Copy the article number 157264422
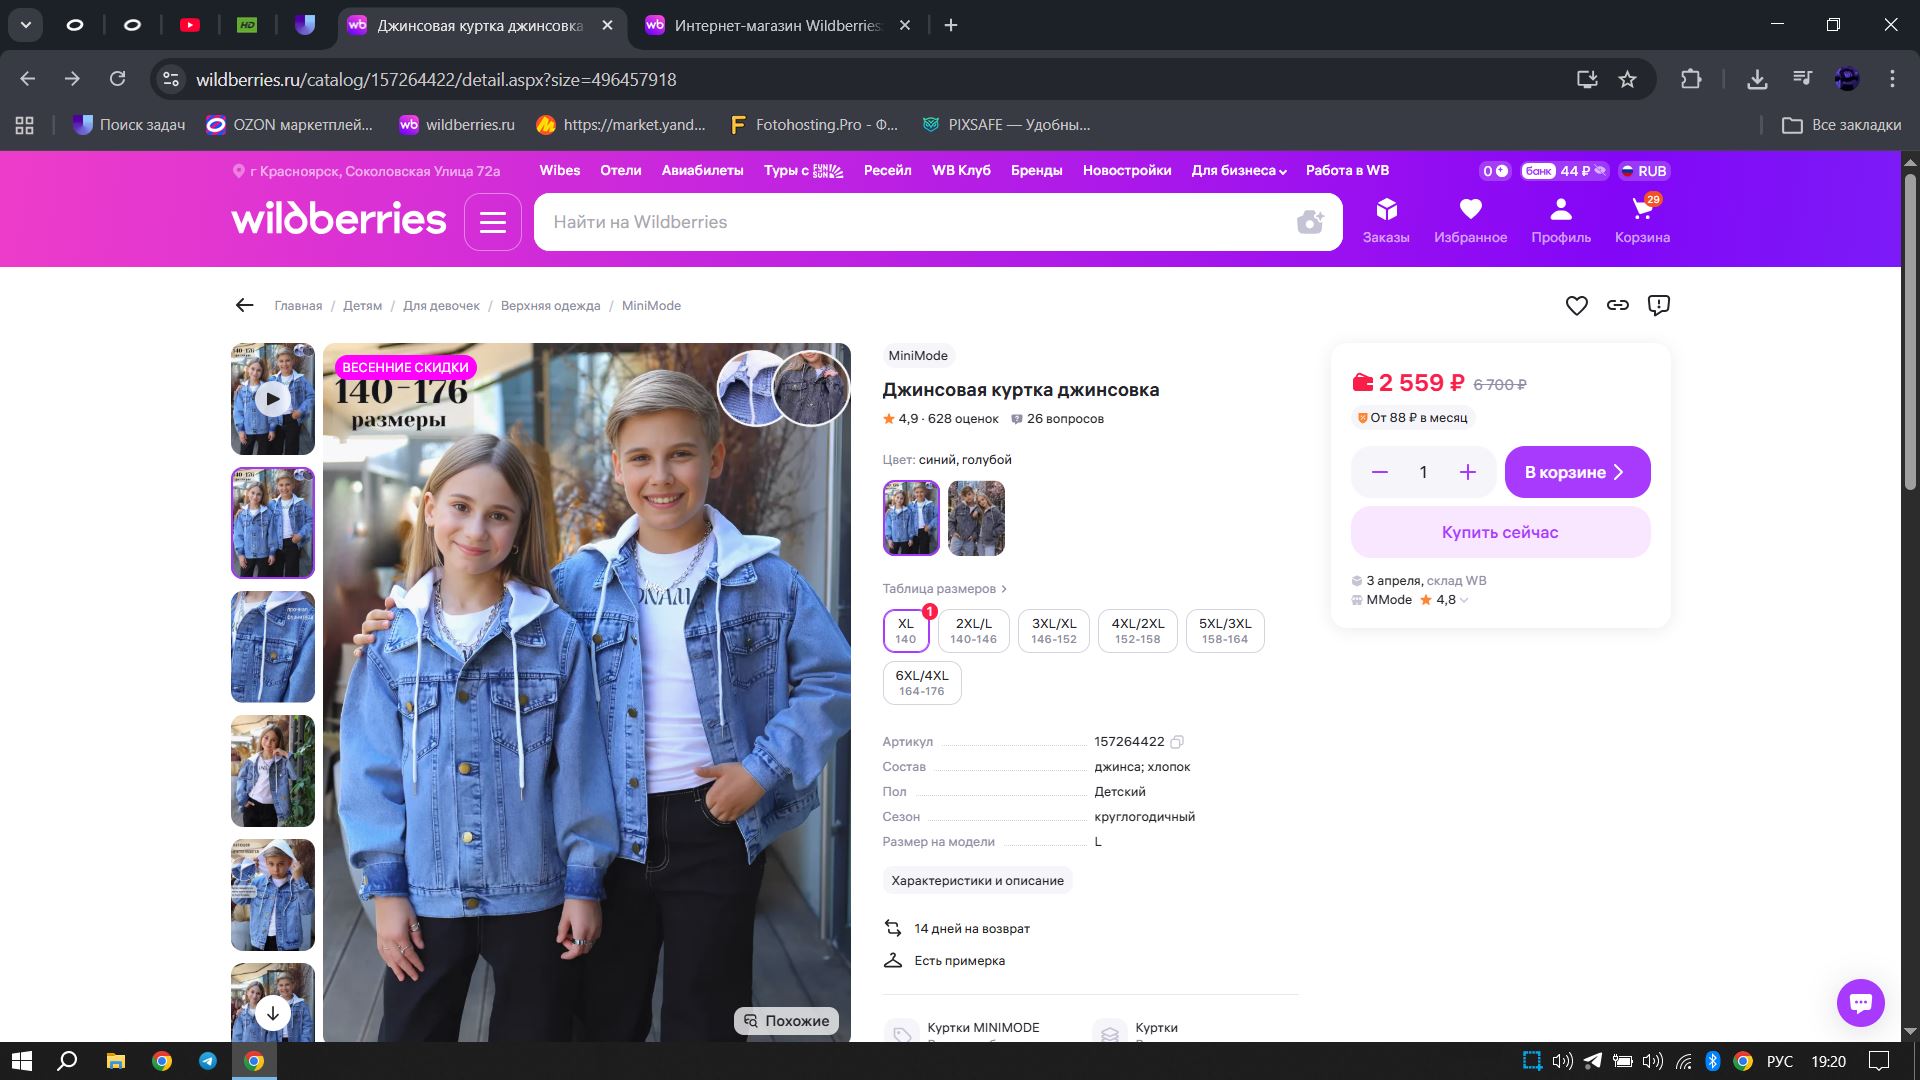The image size is (1920, 1080). click(1177, 742)
